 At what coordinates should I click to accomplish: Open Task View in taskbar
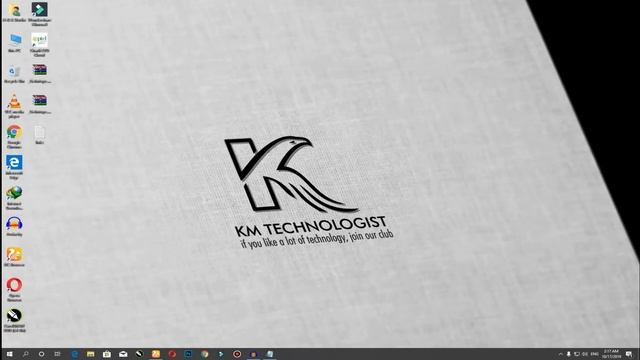tap(58, 354)
